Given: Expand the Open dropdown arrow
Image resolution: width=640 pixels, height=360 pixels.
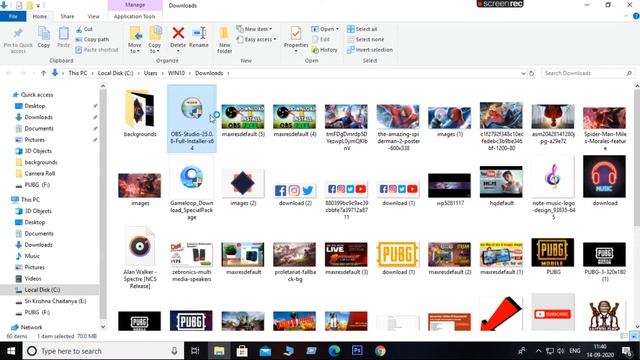Looking at the screenshot, I should [x=337, y=29].
